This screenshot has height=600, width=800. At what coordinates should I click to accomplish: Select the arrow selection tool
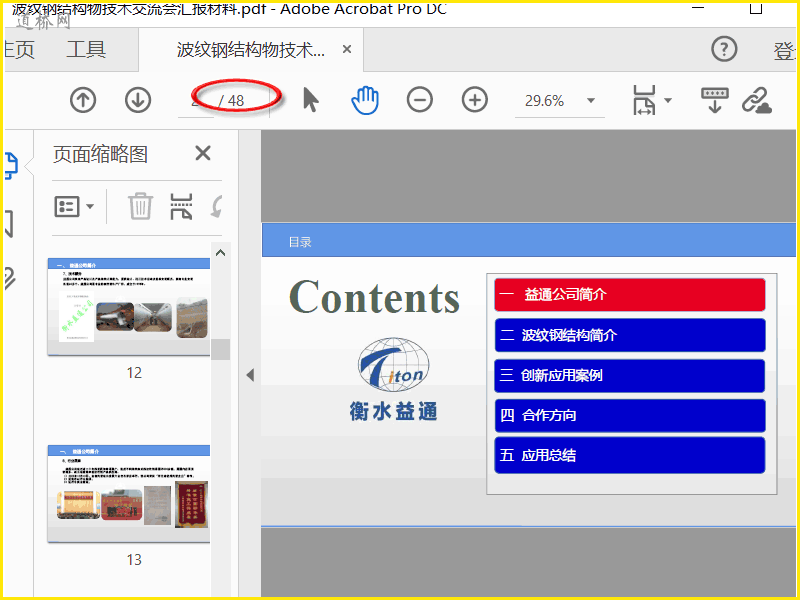[310, 100]
